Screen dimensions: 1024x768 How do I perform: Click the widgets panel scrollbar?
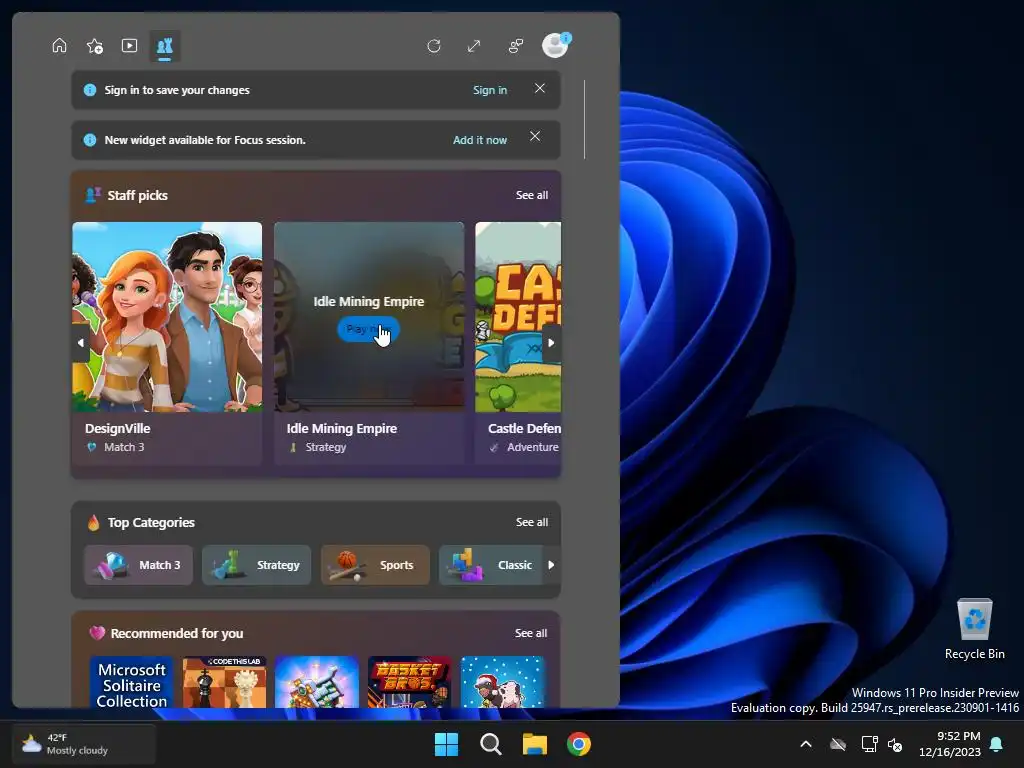(x=584, y=120)
